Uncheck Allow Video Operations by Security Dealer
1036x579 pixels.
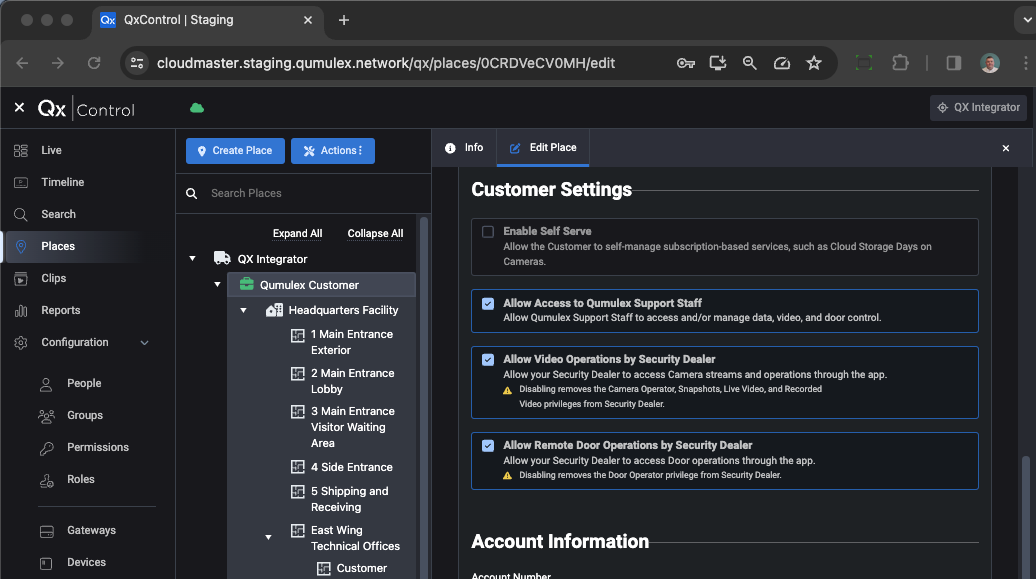click(487, 360)
